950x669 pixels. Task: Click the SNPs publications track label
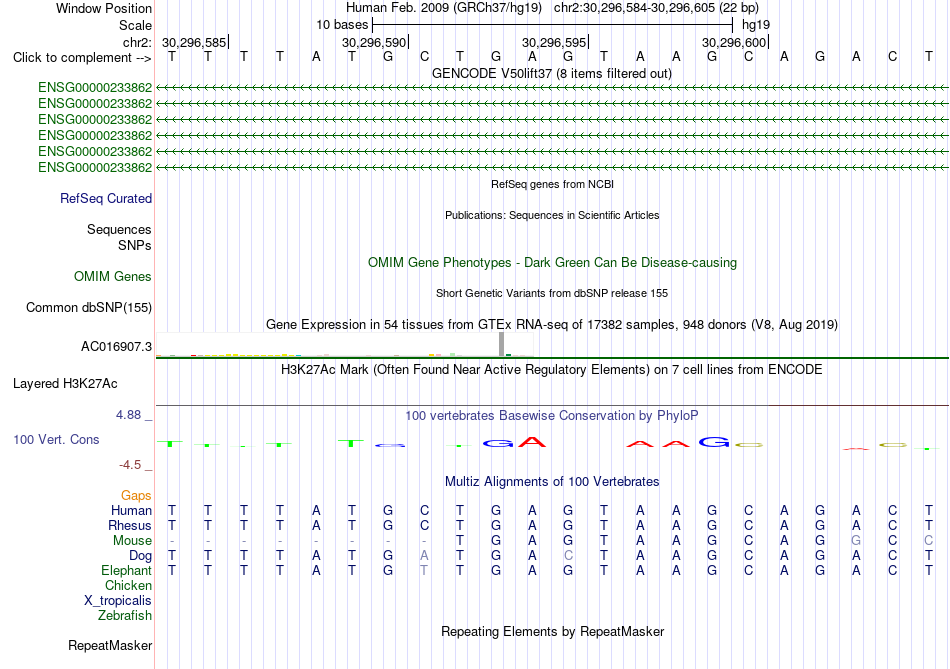(x=135, y=245)
